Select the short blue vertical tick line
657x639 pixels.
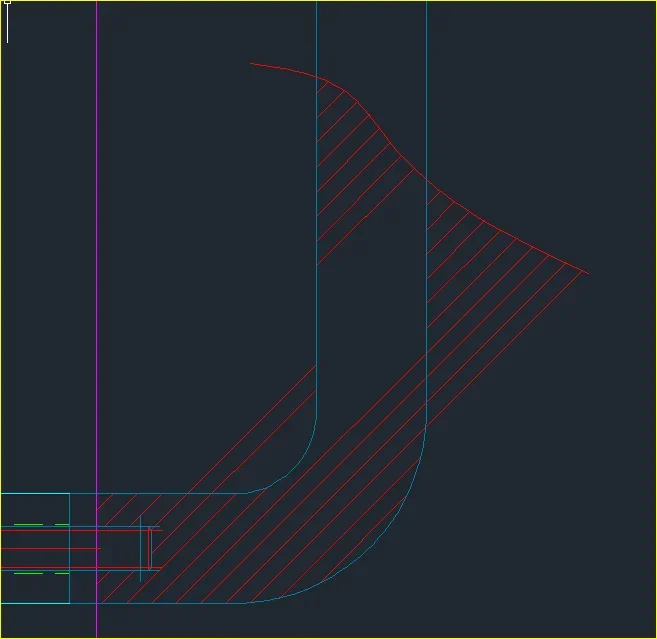[140, 549]
